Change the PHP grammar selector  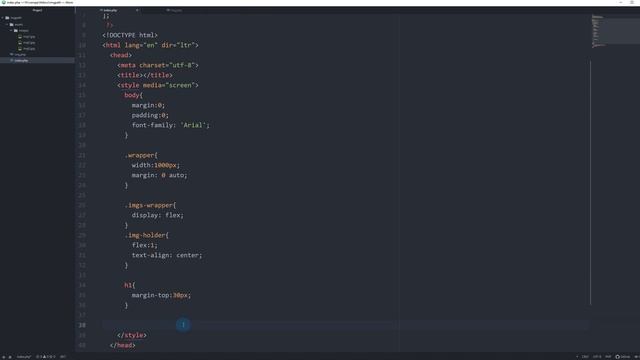[608, 357]
